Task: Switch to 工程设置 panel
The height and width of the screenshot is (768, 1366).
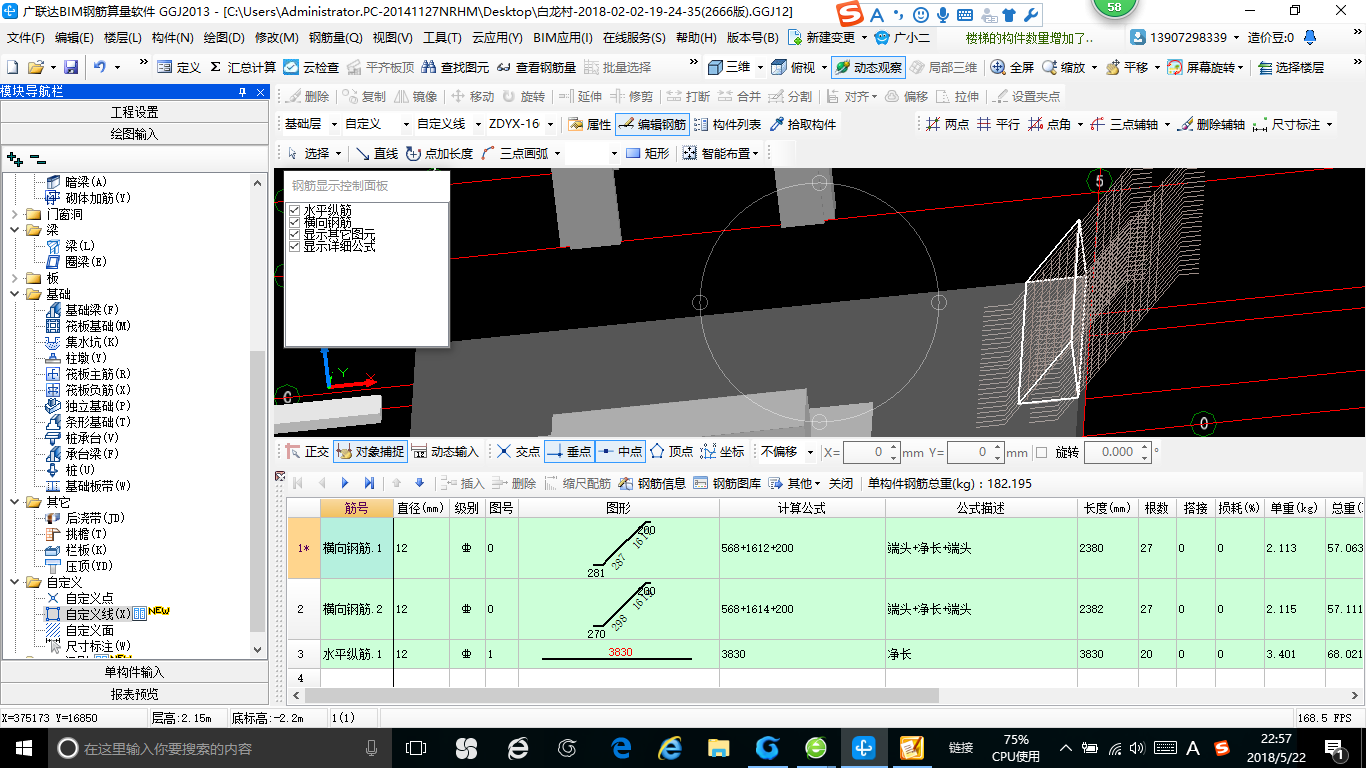Action: (x=135, y=112)
